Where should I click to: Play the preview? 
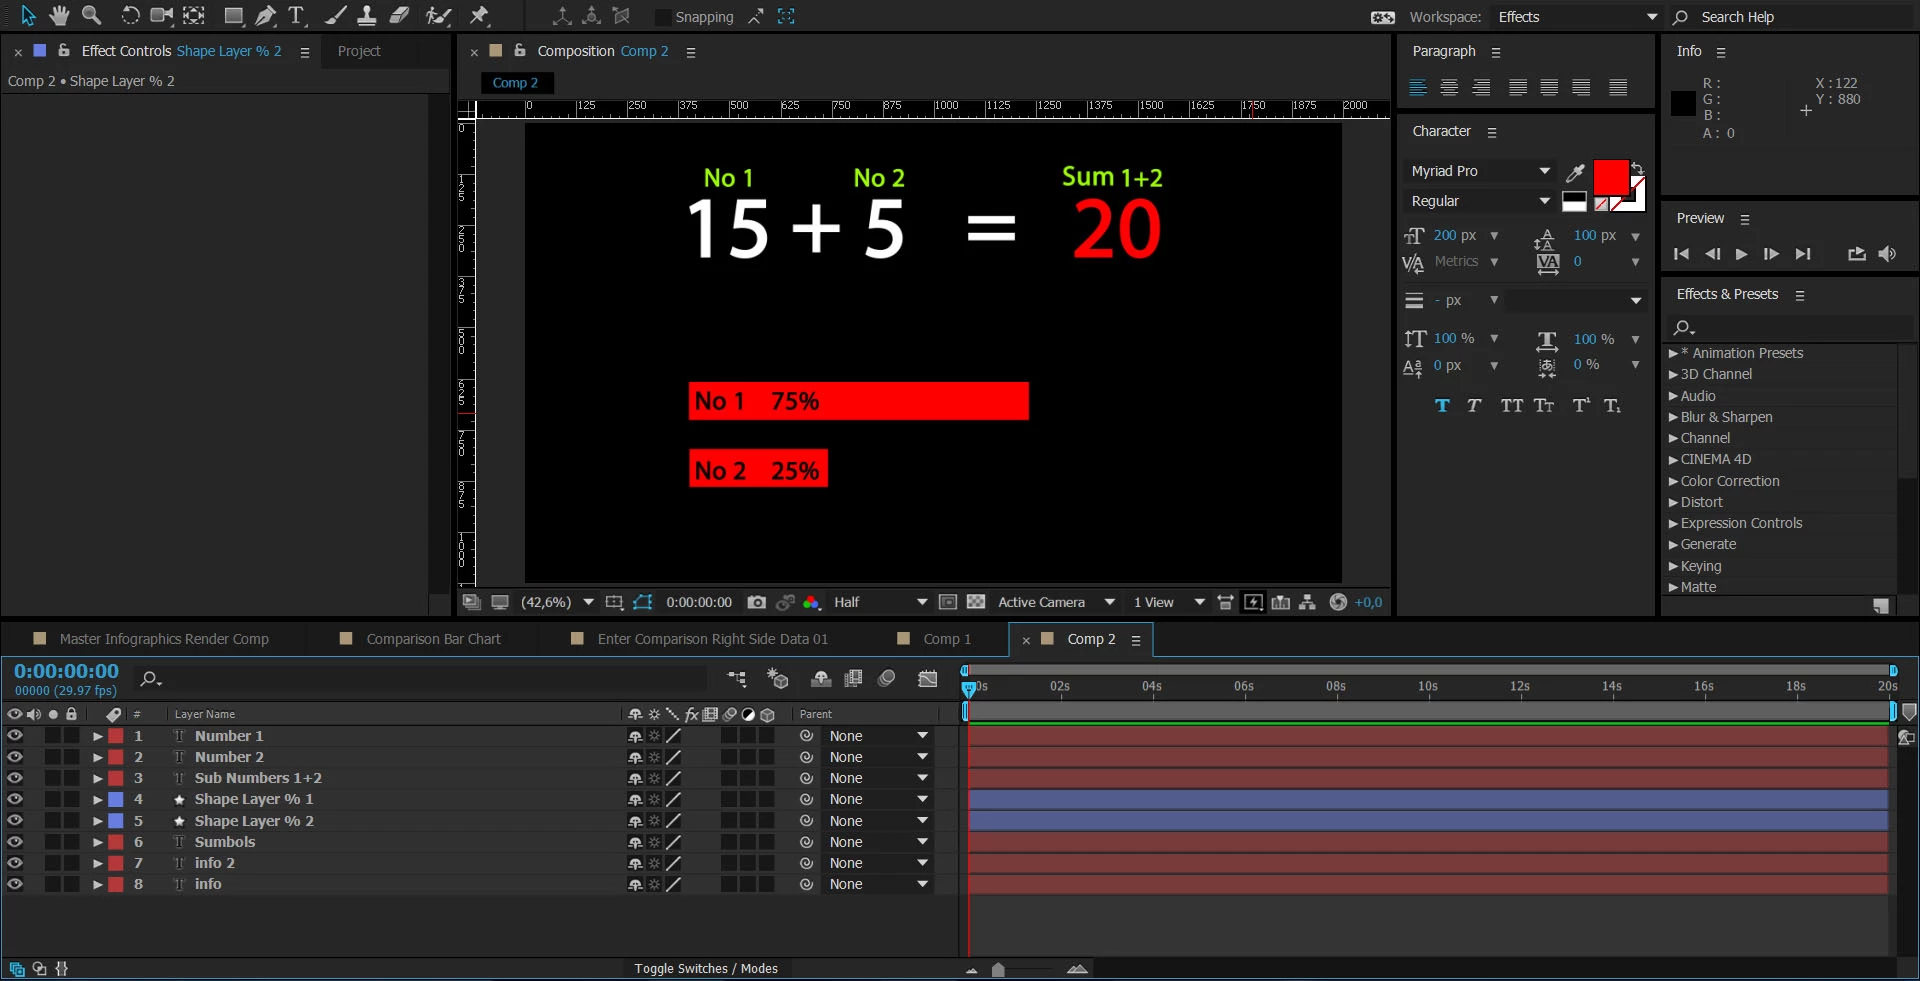(1741, 254)
